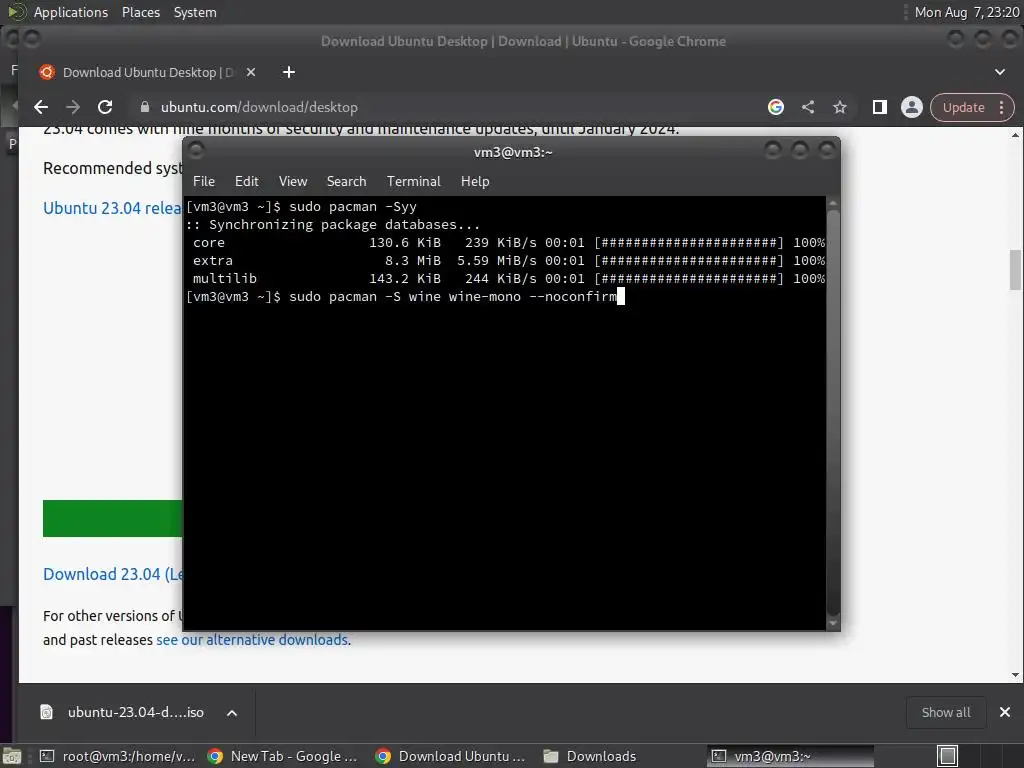This screenshot has height=768, width=1024.
Task: Switch to root@vm3 terminal in taskbar
Action: 118,756
